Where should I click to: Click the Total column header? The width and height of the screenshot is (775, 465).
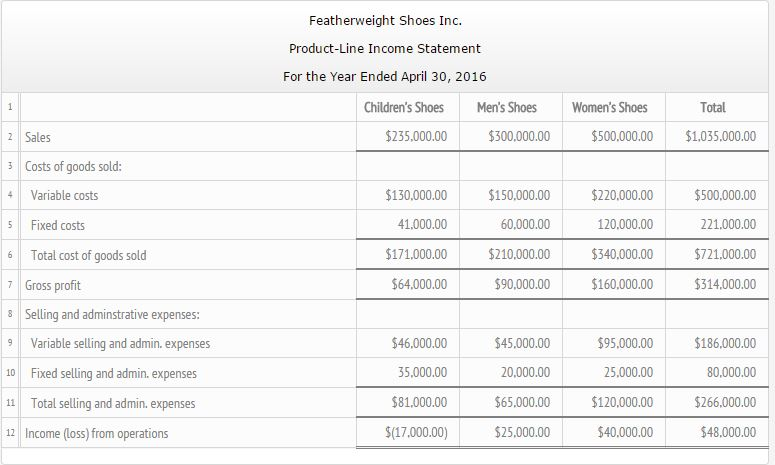[714, 107]
